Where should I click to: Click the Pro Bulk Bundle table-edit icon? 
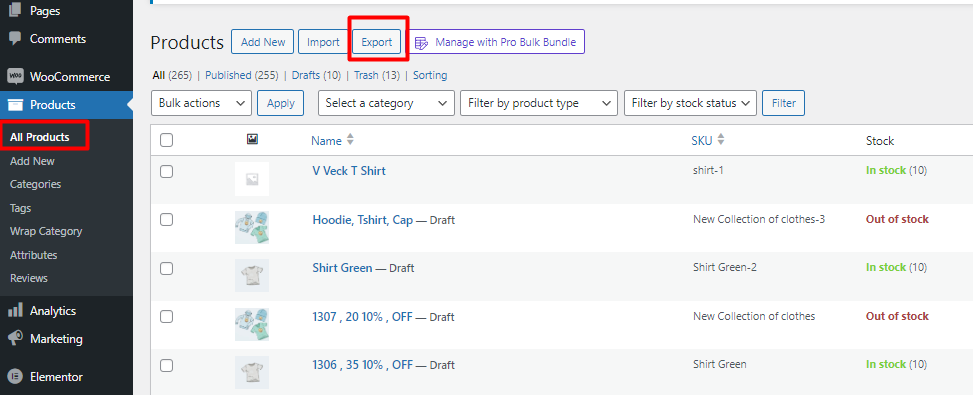pyautogui.click(x=422, y=43)
